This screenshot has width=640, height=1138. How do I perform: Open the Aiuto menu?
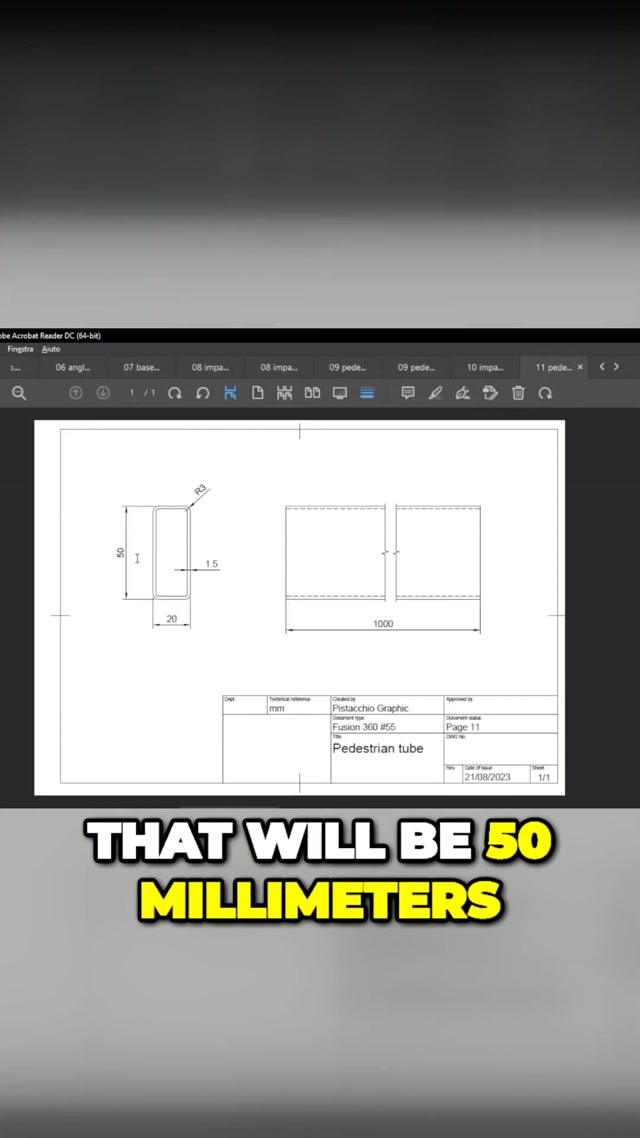(51, 349)
